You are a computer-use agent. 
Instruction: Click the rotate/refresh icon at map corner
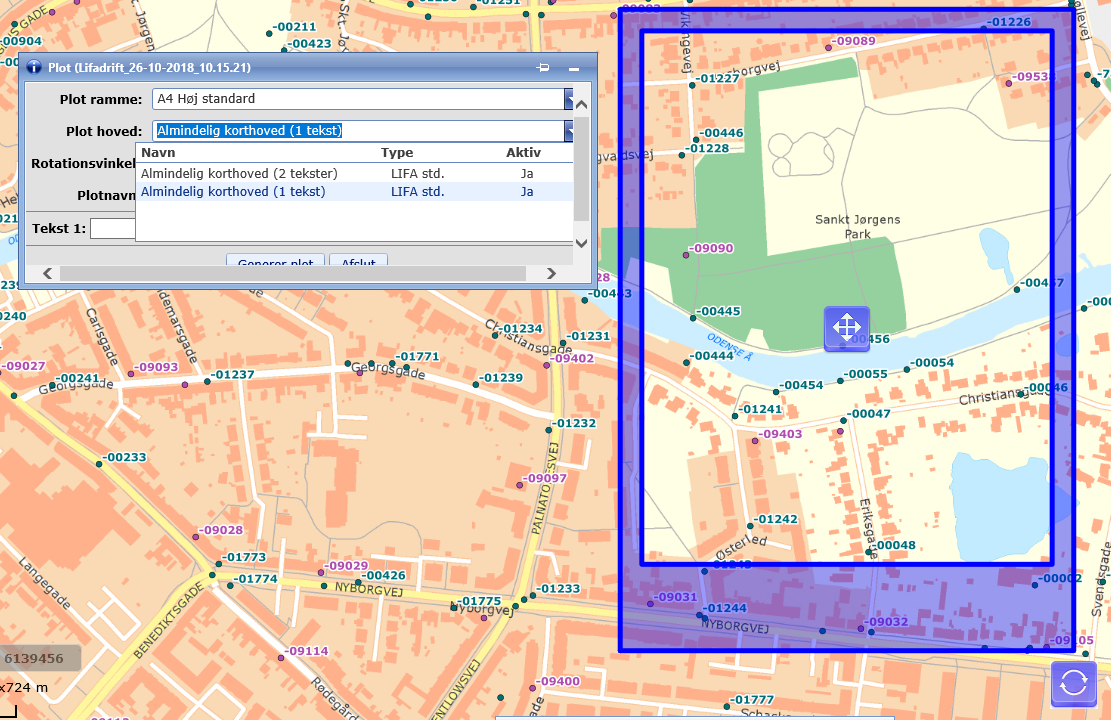1073,684
